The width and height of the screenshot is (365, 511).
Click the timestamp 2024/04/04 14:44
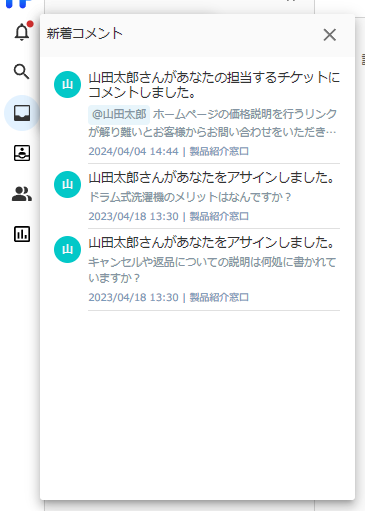pyautogui.click(x=133, y=151)
